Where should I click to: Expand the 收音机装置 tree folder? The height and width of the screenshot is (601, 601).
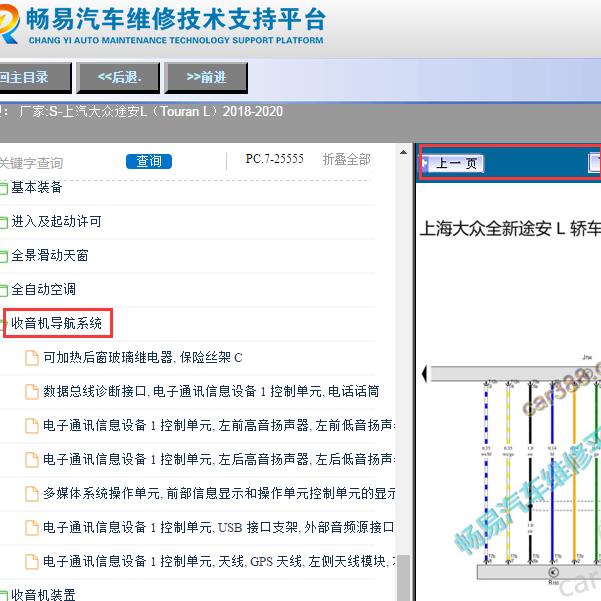pyautogui.click(x=43, y=594)
